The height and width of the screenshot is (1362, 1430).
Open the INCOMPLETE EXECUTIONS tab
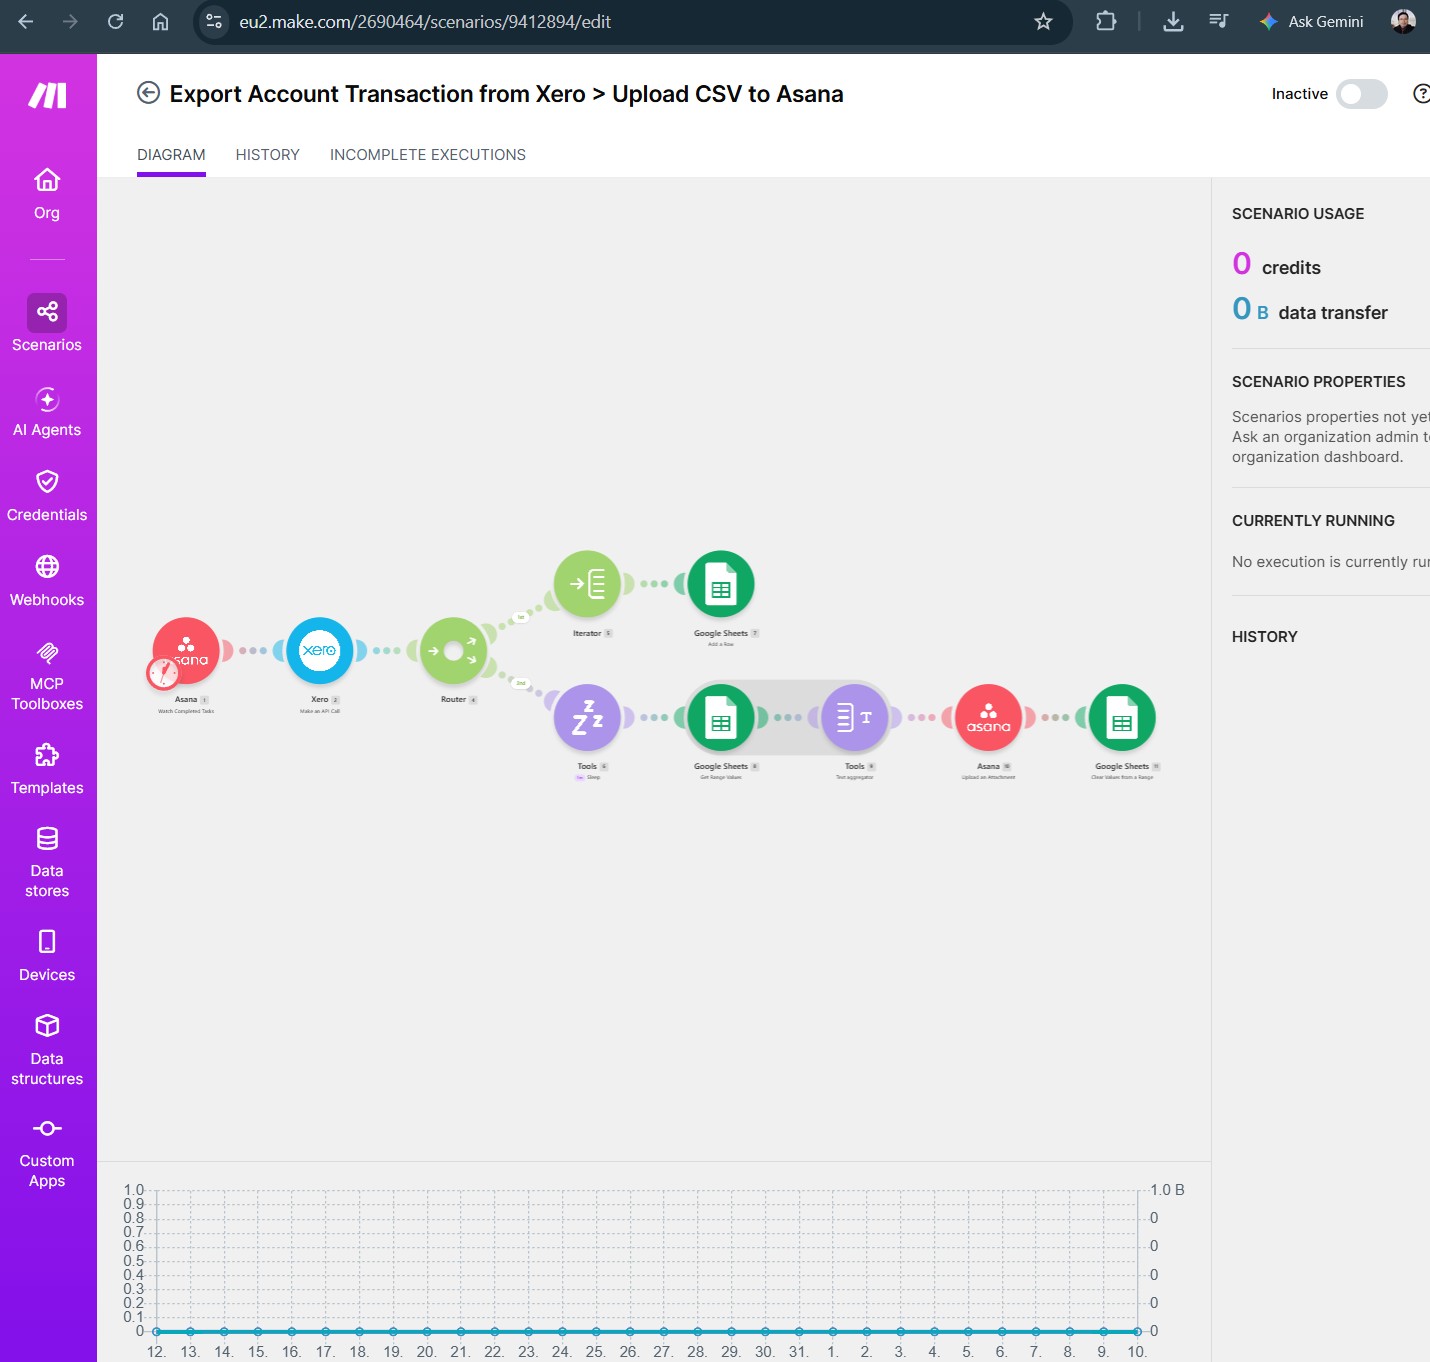point(428,155)
